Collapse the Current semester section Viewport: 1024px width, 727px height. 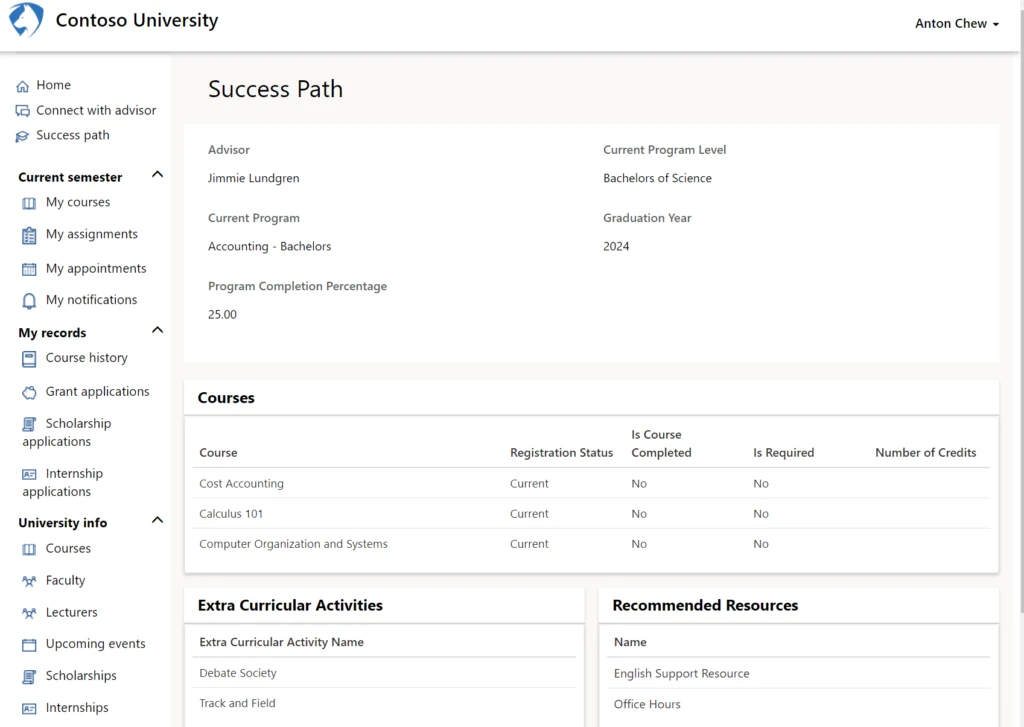[156, 174]
